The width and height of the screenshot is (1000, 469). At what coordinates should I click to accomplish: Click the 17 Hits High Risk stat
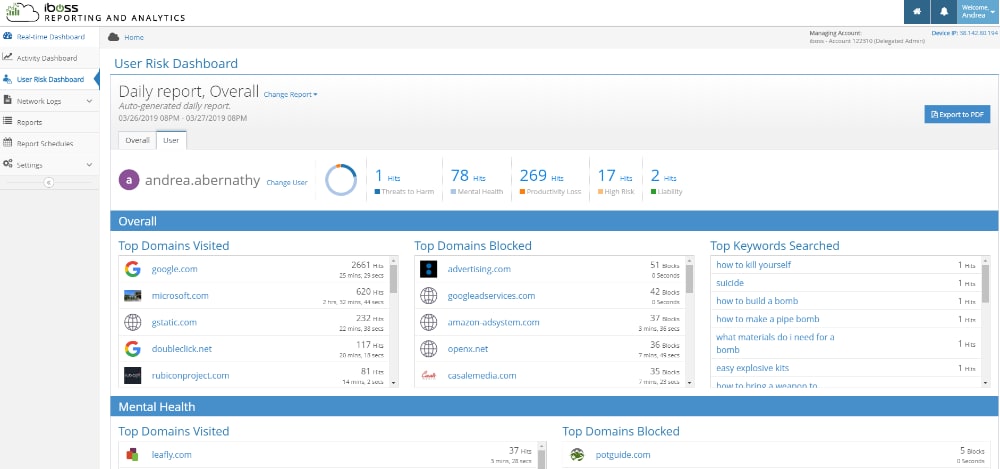point(615,181)
